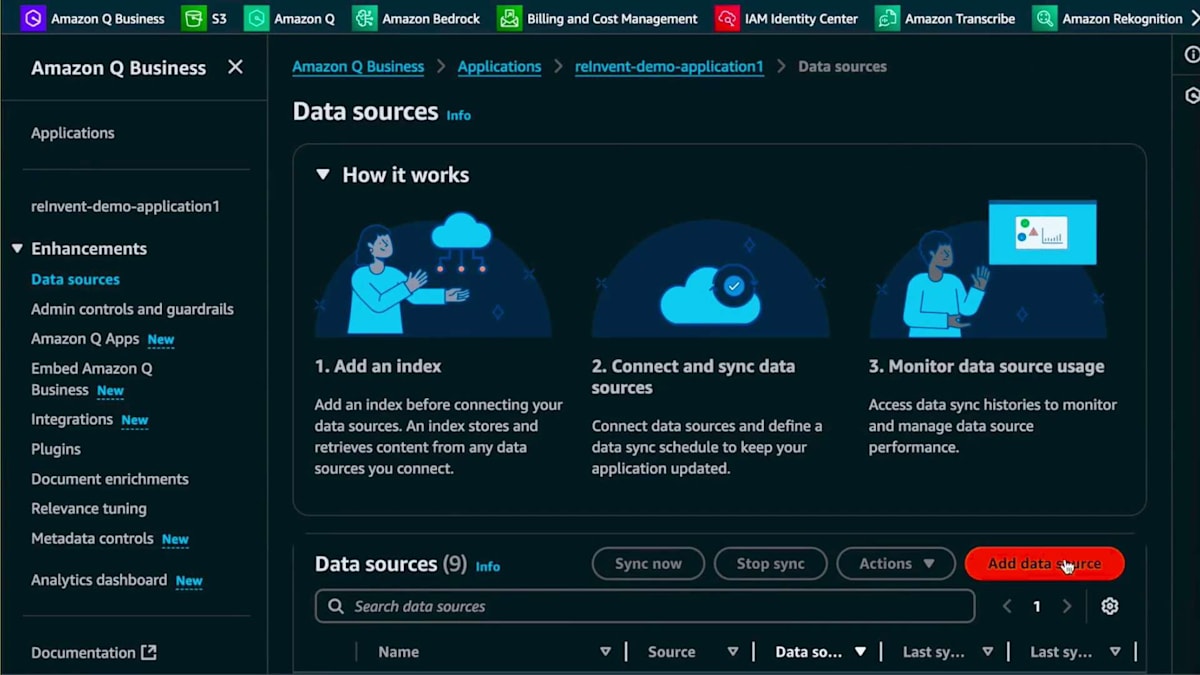
Task: Click external link icon next to Documentation
Action: (x=148, y=652)
